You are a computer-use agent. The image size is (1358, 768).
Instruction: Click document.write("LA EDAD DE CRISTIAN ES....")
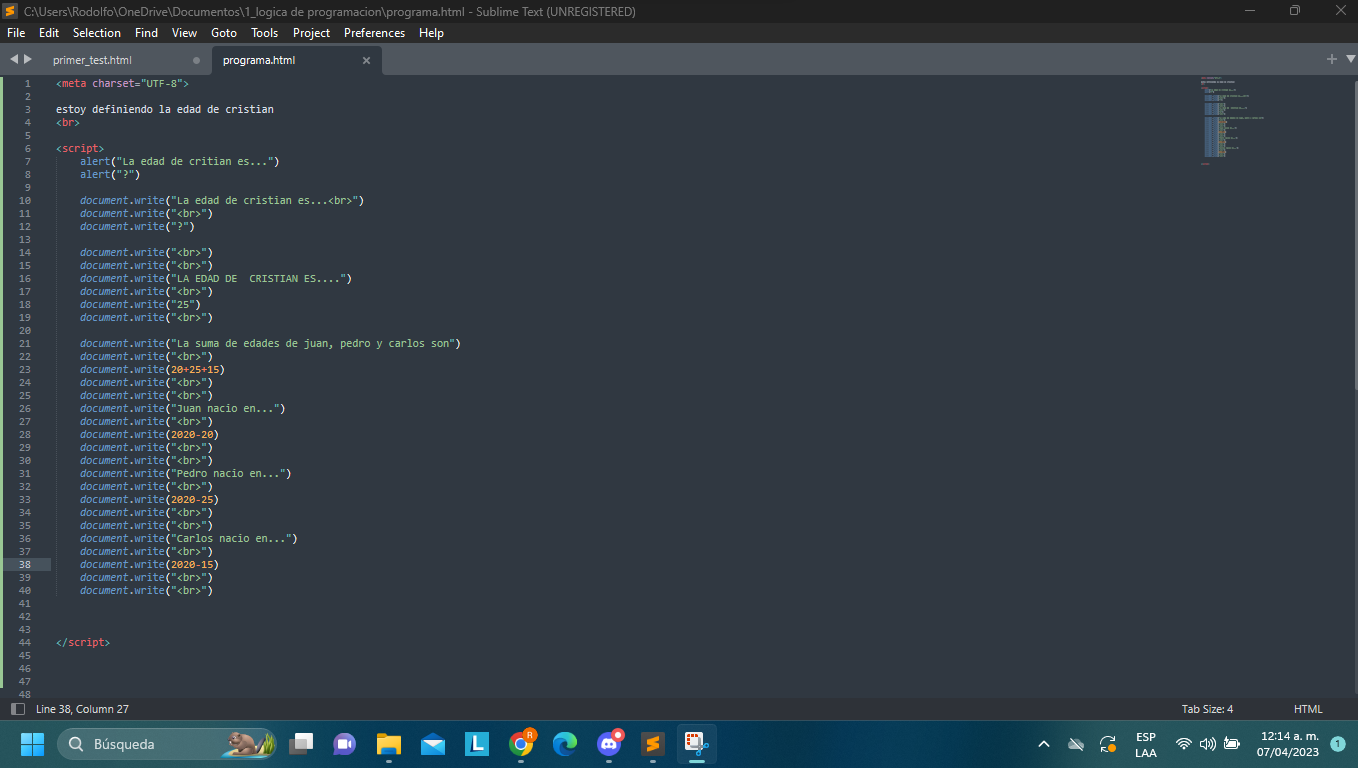tap(216, 278)
